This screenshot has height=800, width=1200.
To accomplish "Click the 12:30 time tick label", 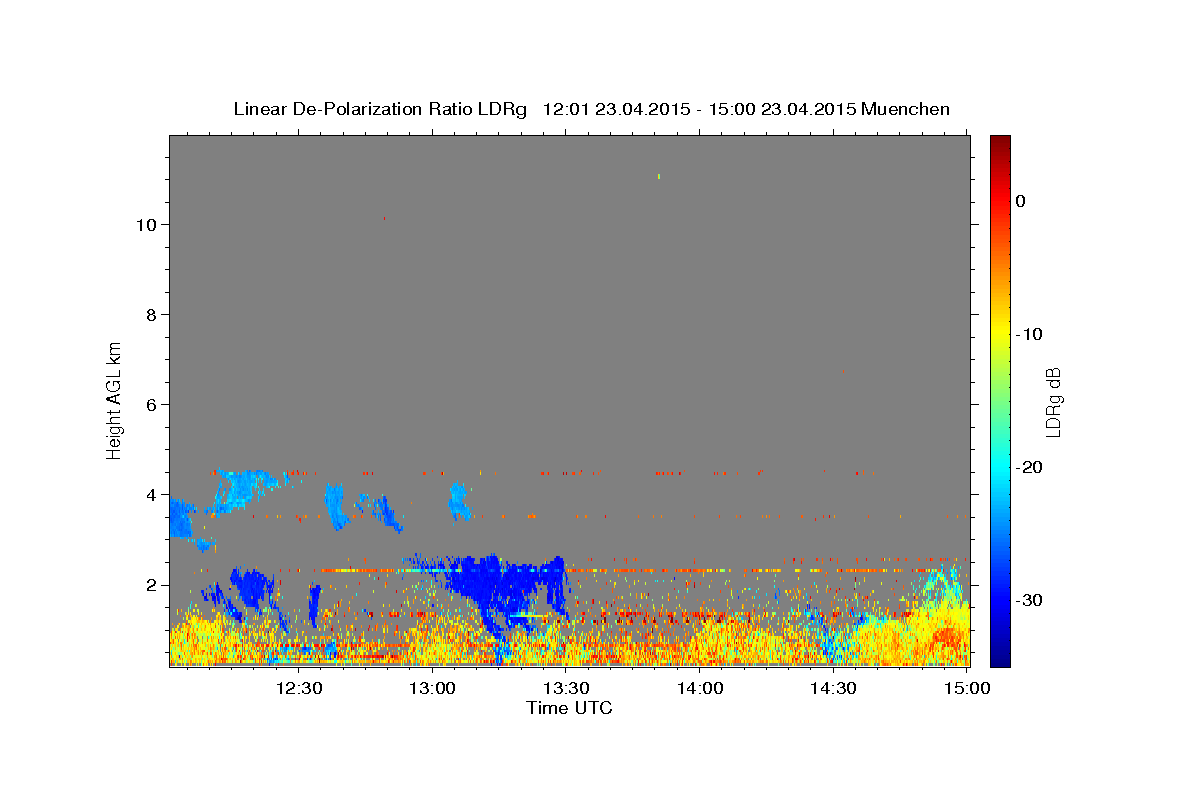I will pos(299,688).
